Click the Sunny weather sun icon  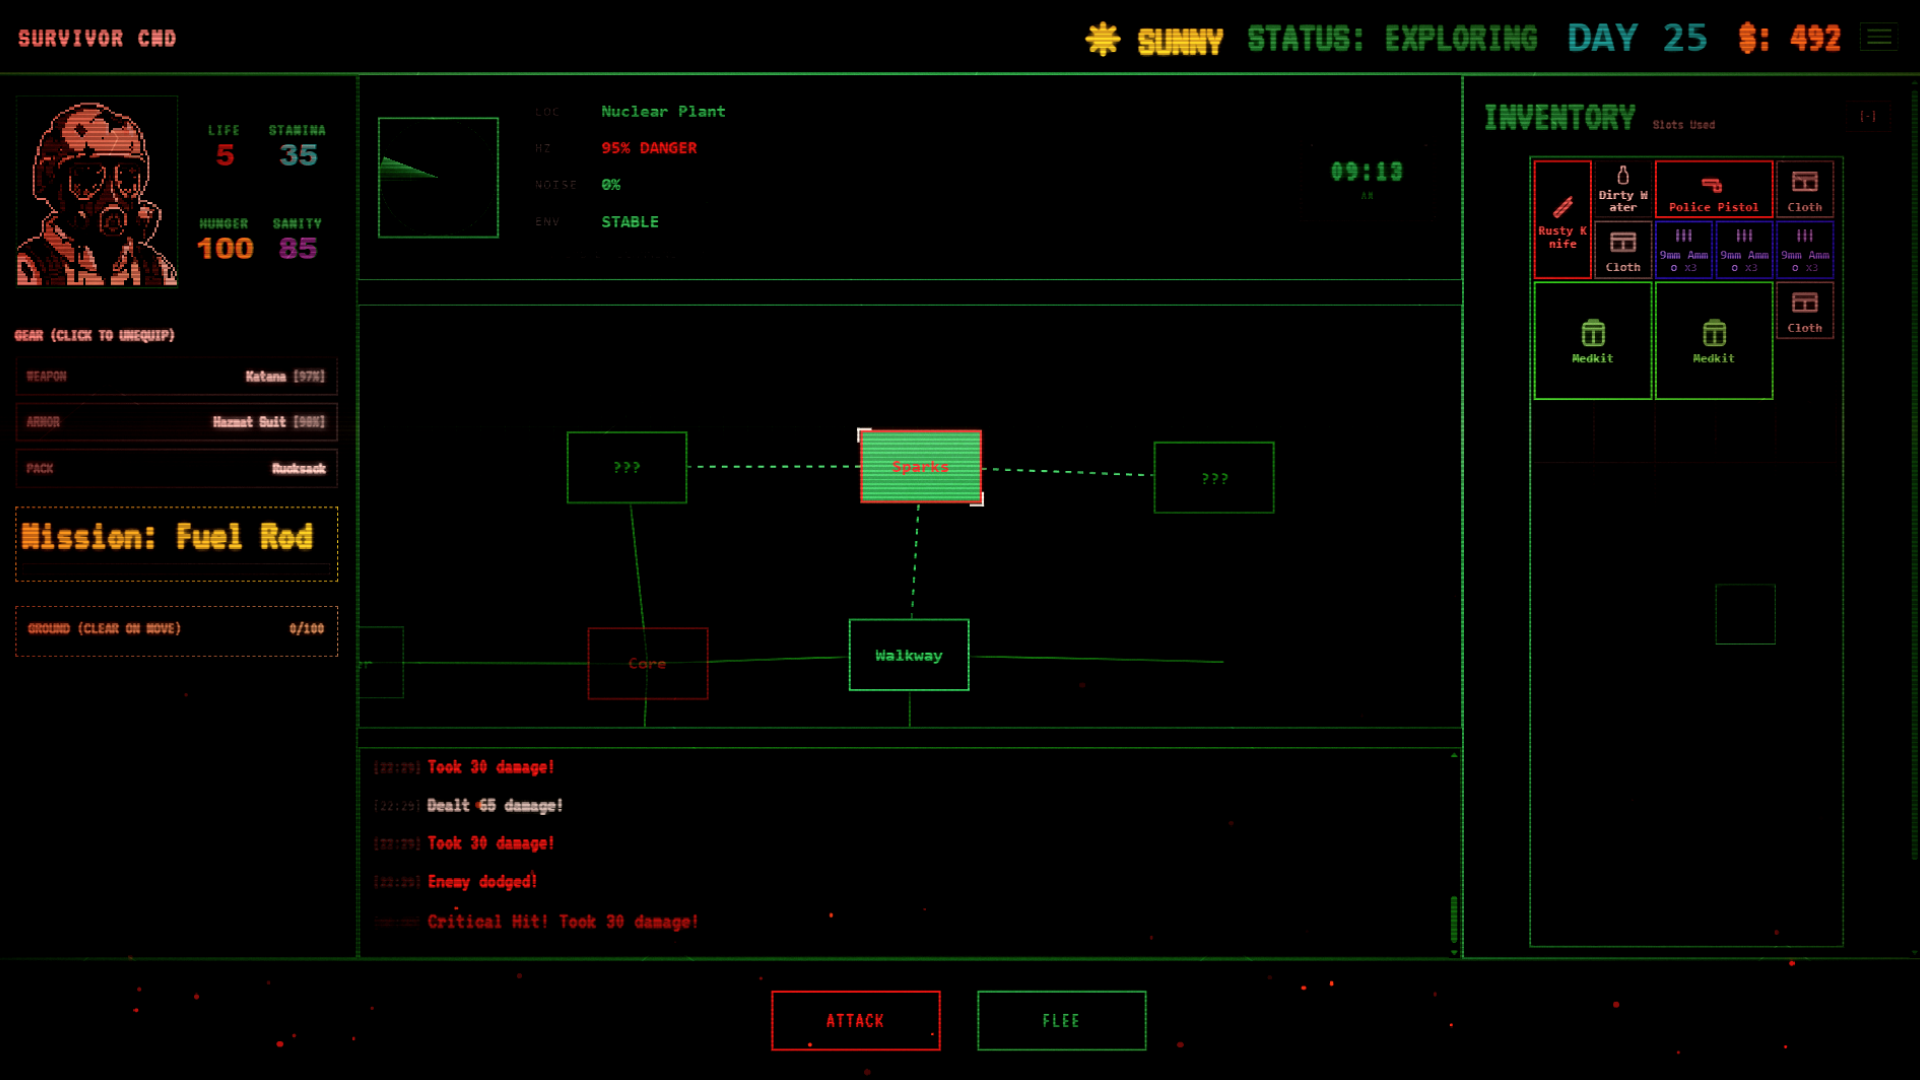point(1101,38)
